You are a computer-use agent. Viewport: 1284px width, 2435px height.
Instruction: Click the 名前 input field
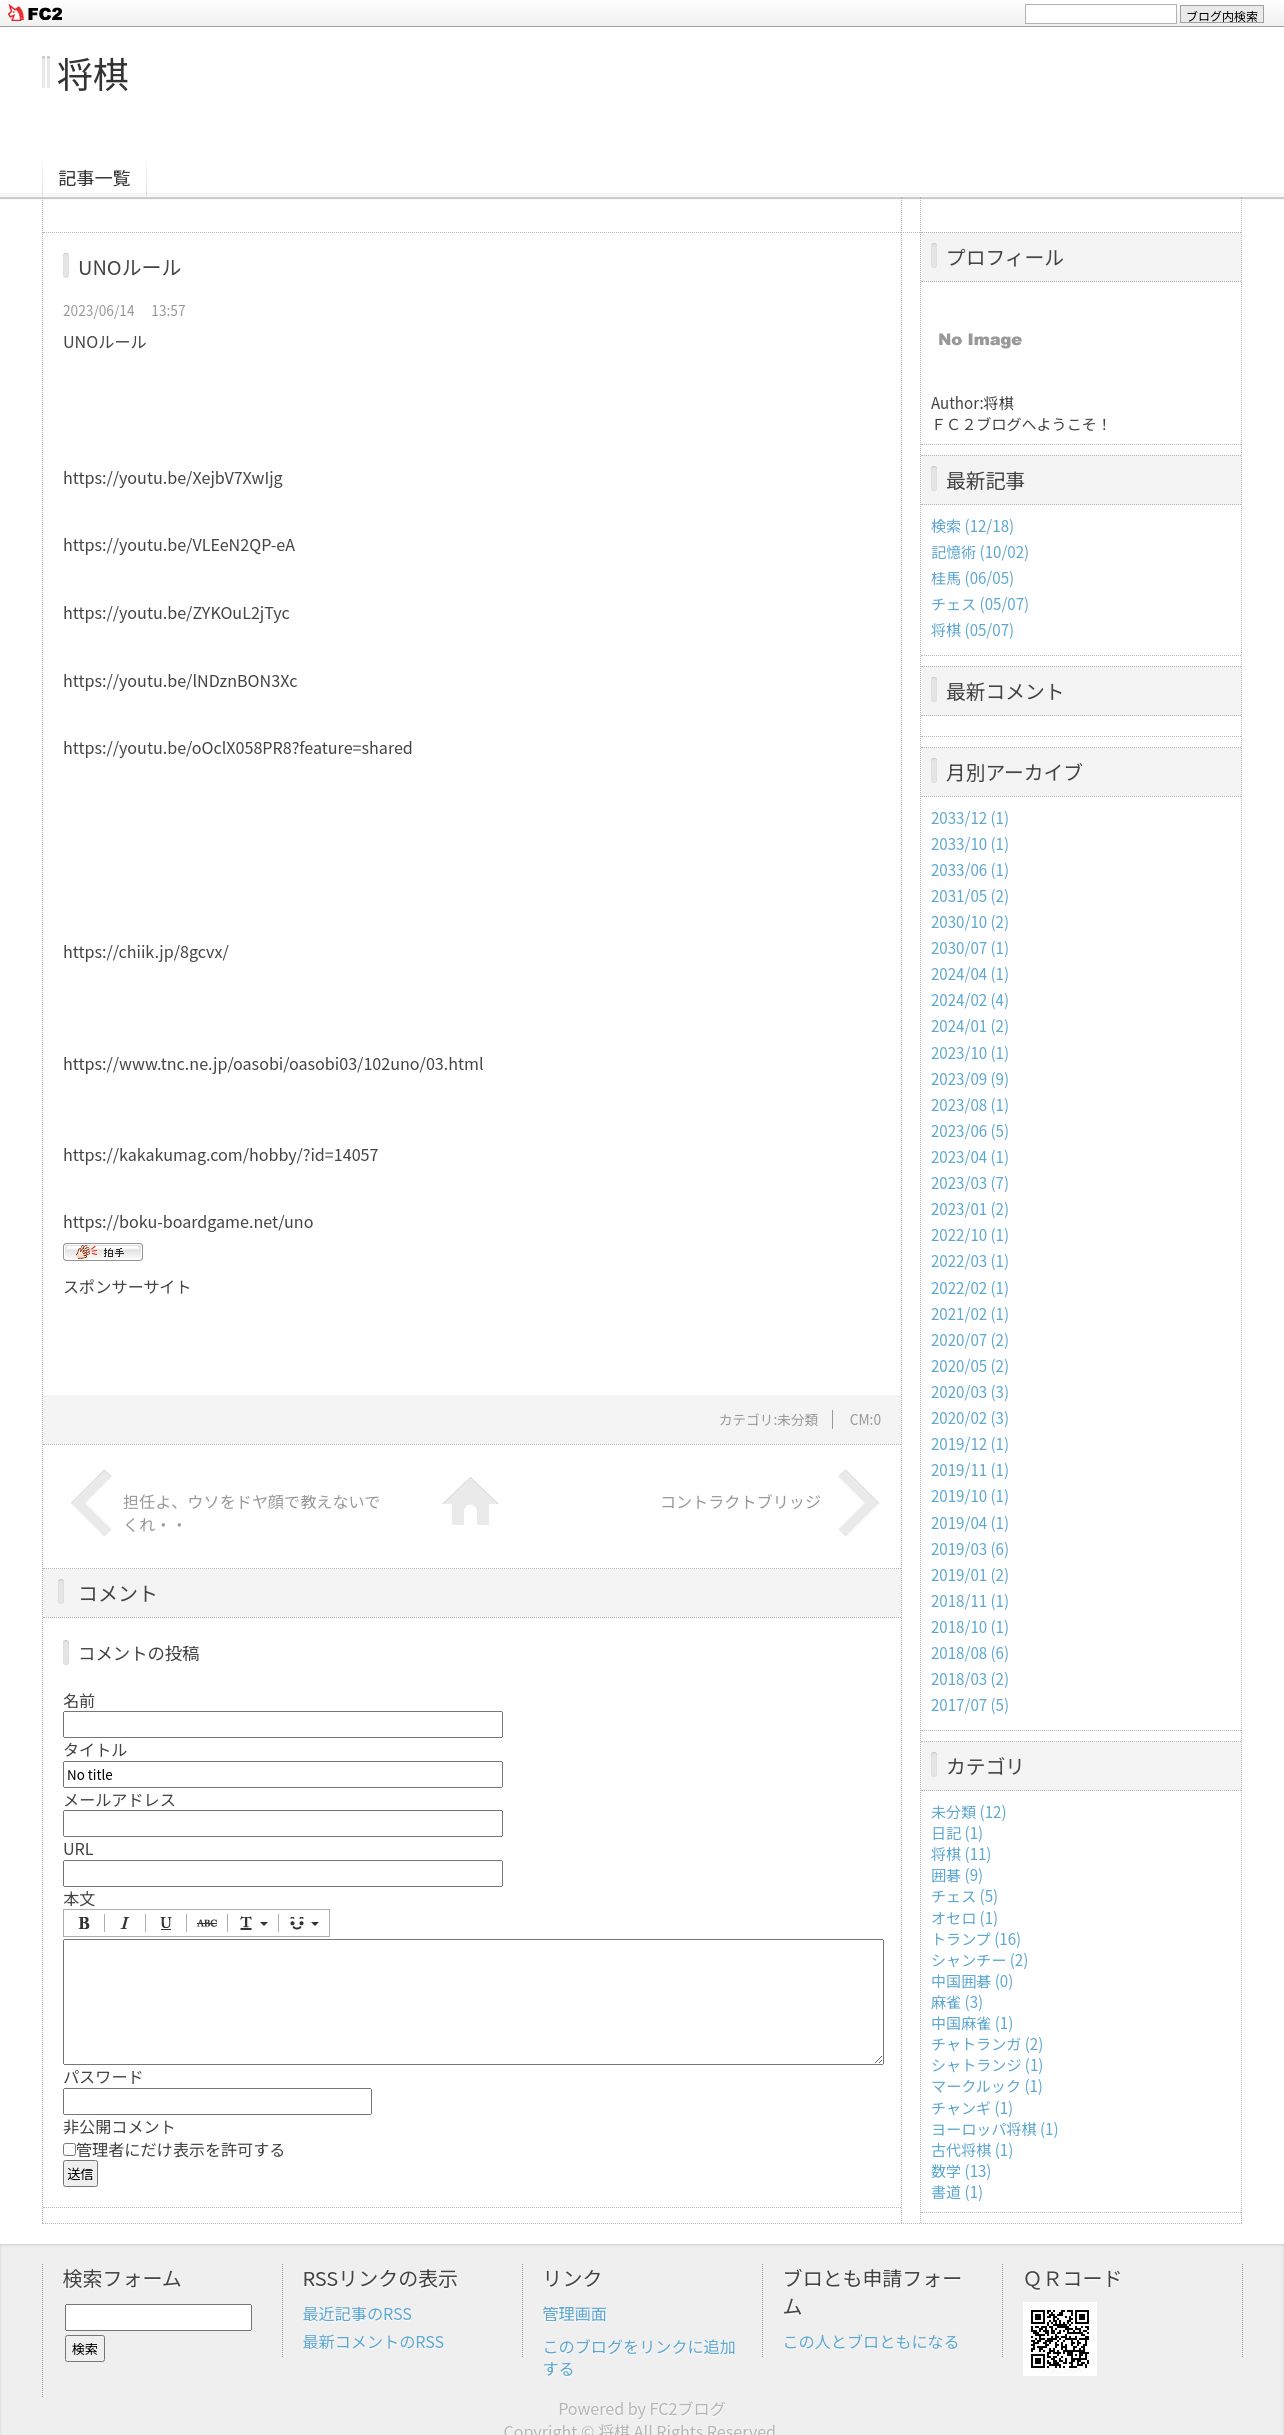[283, 1724]
